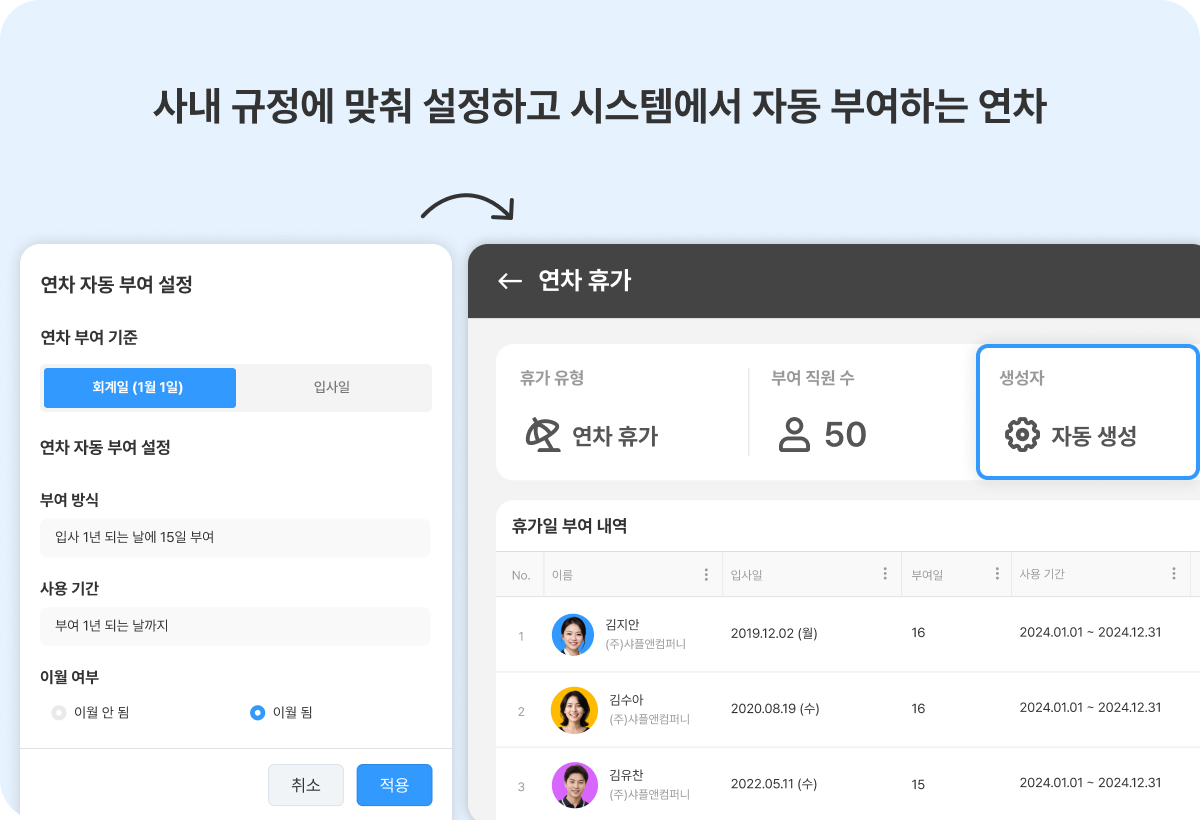Click the gear icon beside 자동 생성
Screen dimensions: 1200x820
point(1022,436)
